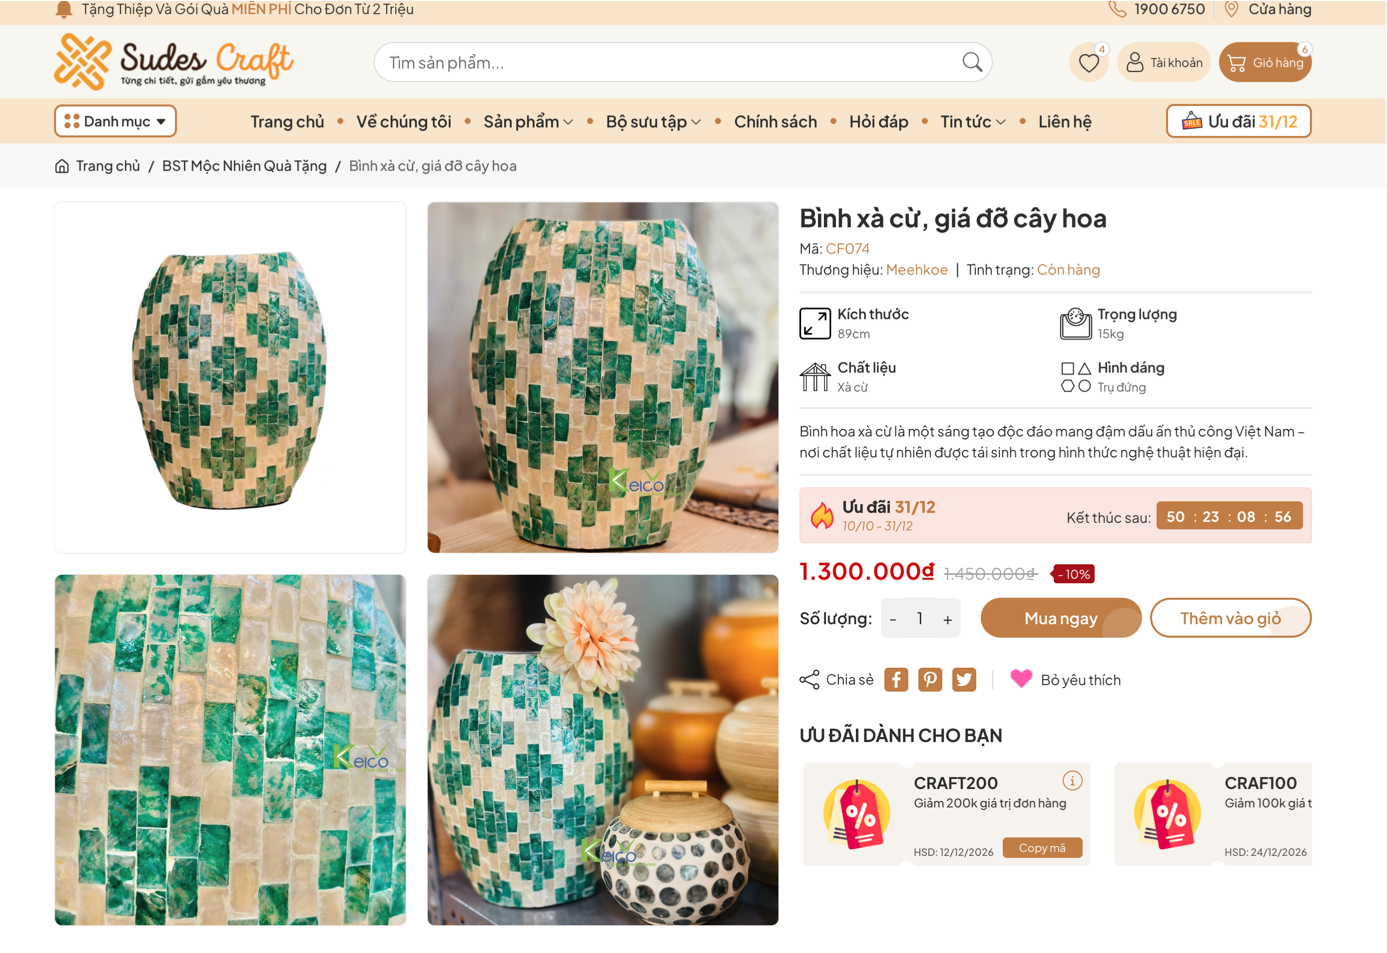Image resolution: width=1387 pixels, height=953 pixels.
Task: Click the CRAFT200 coupon info icon
Action: [x=1072, y=781]
